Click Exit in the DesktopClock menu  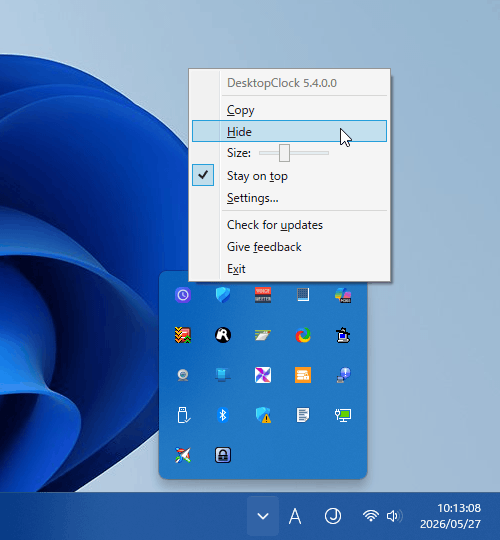tap(289, 269)
